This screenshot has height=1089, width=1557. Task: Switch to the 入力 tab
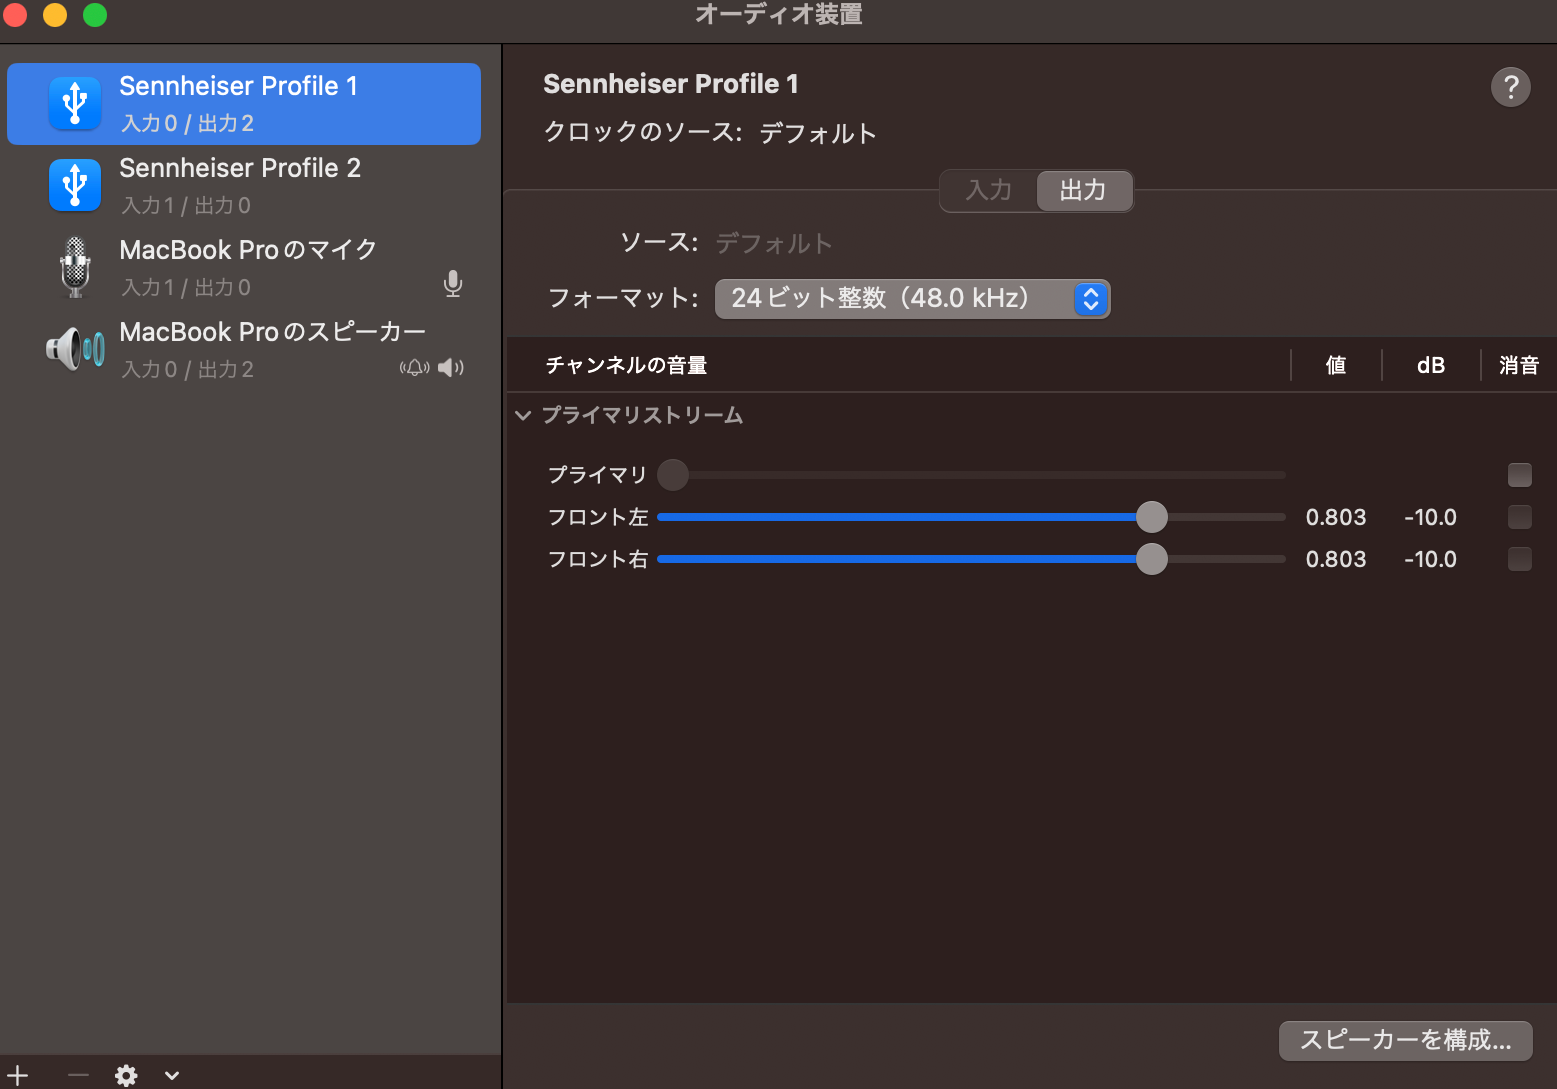point(988,191)
